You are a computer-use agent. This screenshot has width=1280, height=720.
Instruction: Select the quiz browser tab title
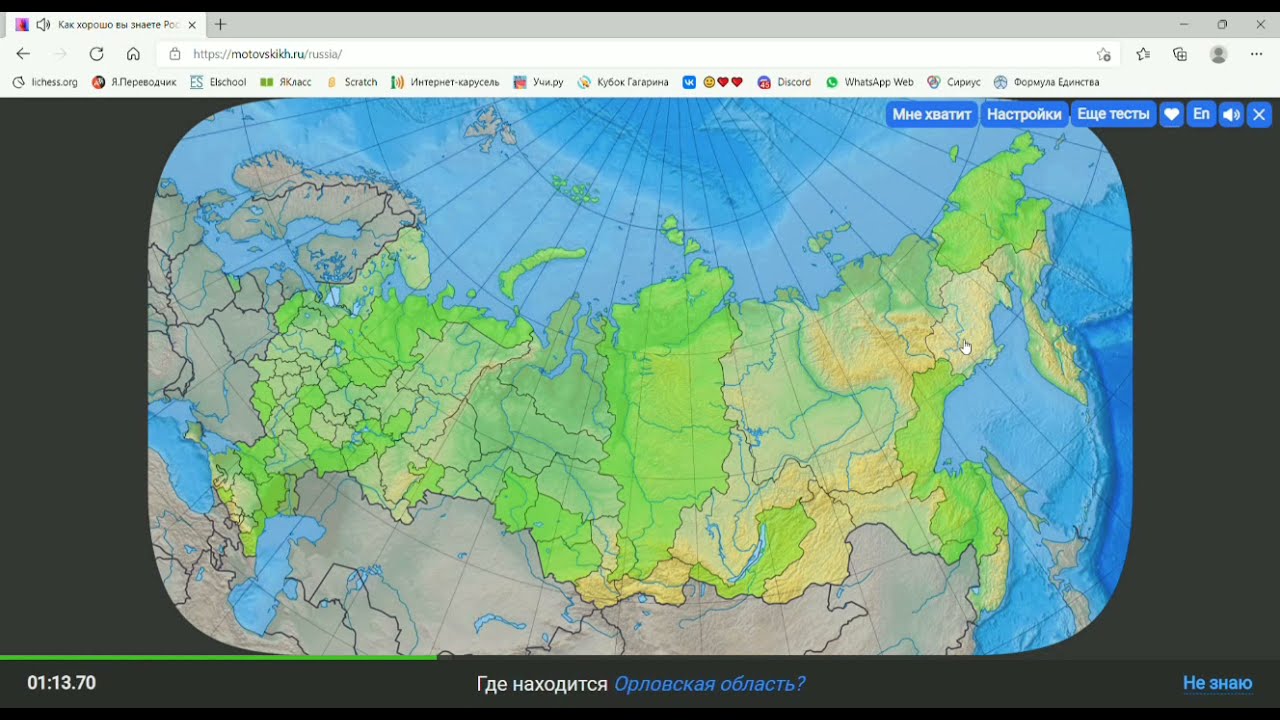pyautogui.click(x=119, y=24)
